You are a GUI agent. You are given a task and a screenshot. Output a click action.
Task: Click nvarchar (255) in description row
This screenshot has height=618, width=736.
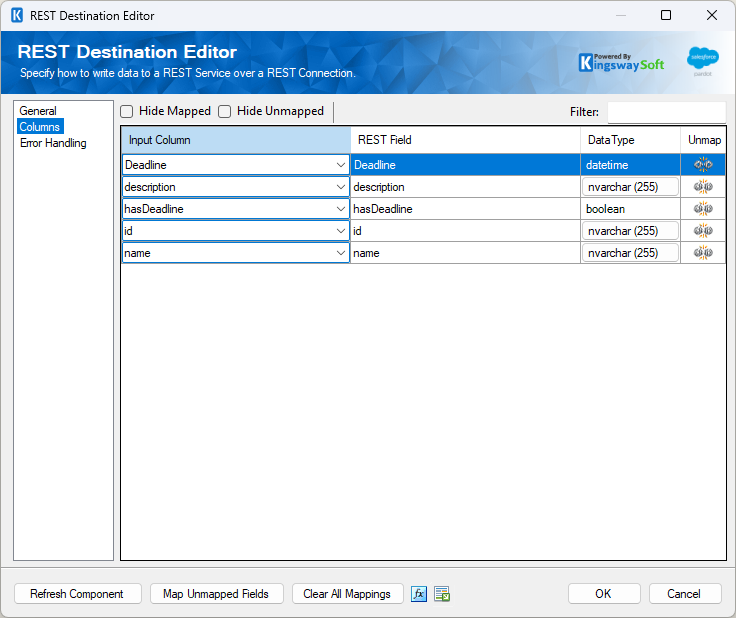(x=630, y=187)
